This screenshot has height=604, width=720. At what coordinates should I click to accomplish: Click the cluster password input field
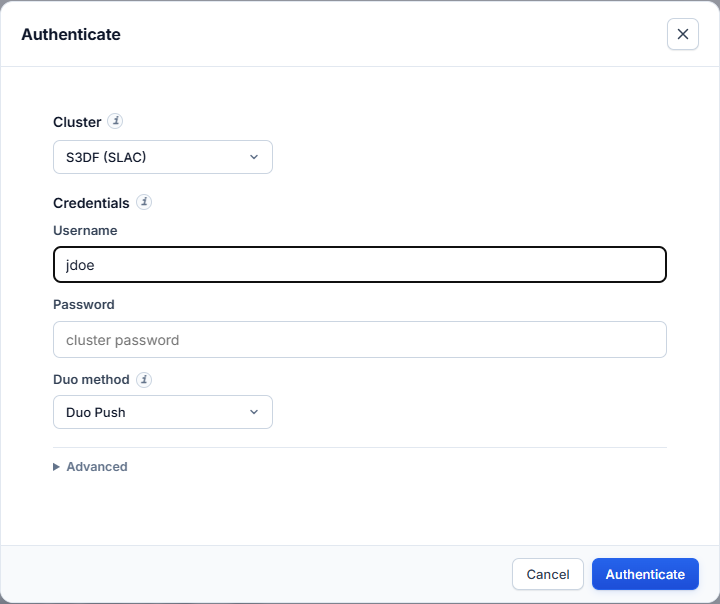pos(360,339)
